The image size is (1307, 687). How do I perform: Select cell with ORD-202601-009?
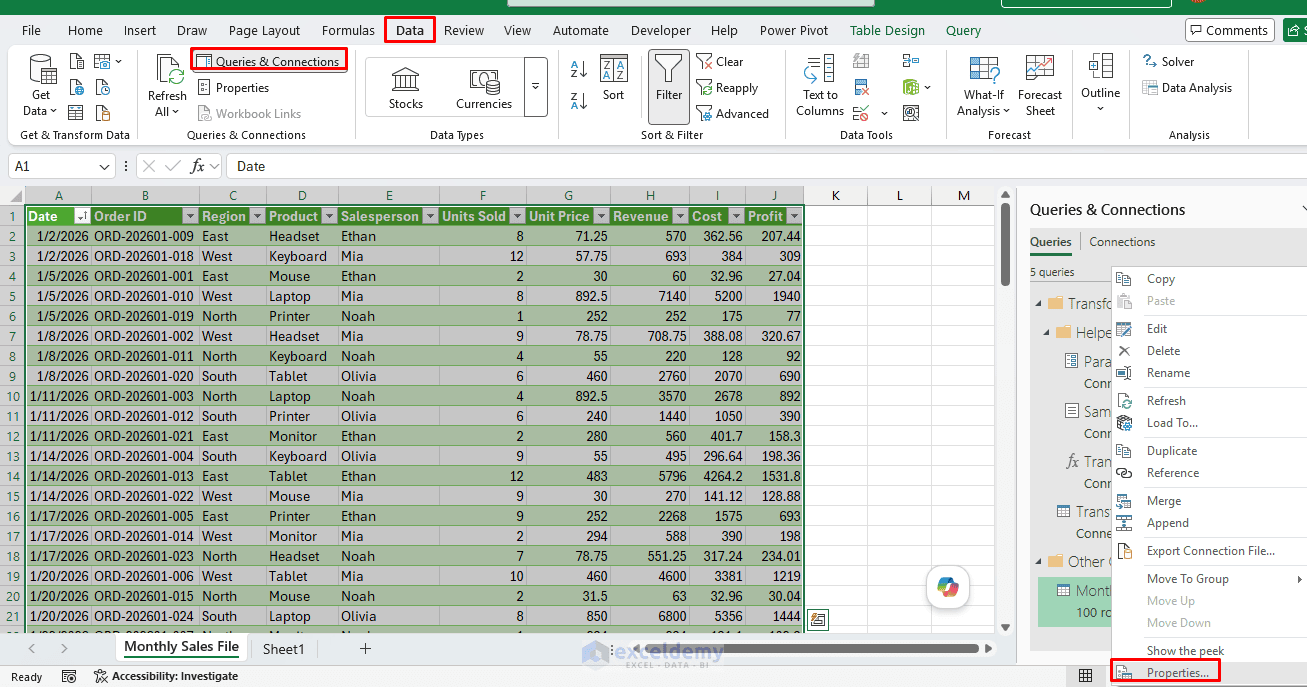(145, 236)
